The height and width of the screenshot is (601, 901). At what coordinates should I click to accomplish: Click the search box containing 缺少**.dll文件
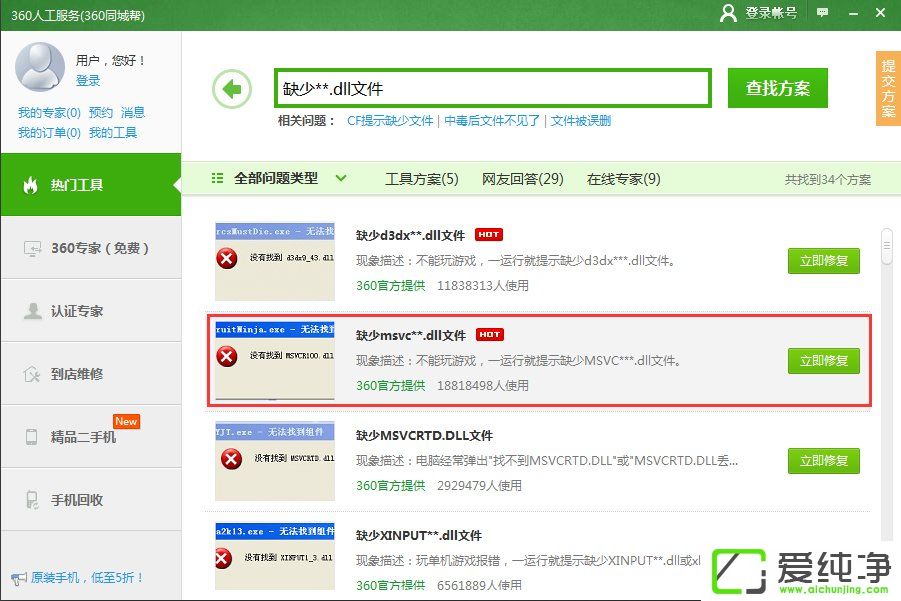492,89
